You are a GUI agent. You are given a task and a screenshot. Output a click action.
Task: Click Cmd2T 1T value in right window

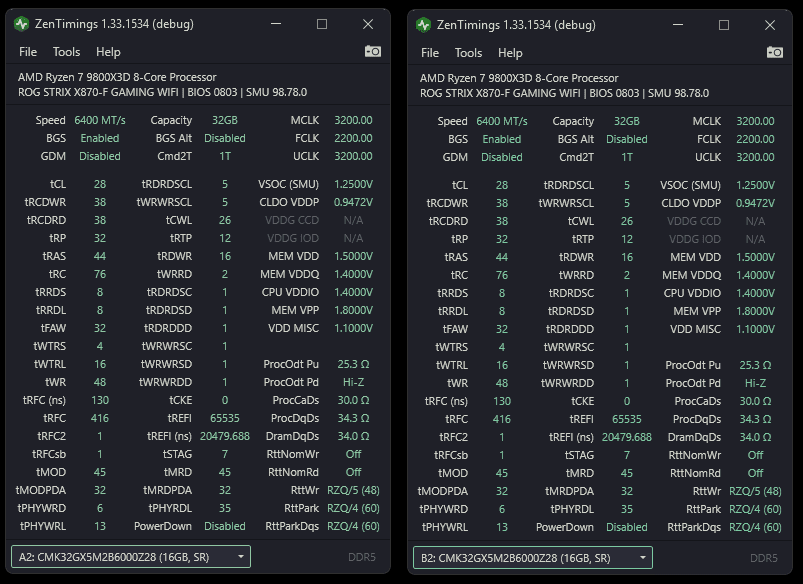coord(627,157)
